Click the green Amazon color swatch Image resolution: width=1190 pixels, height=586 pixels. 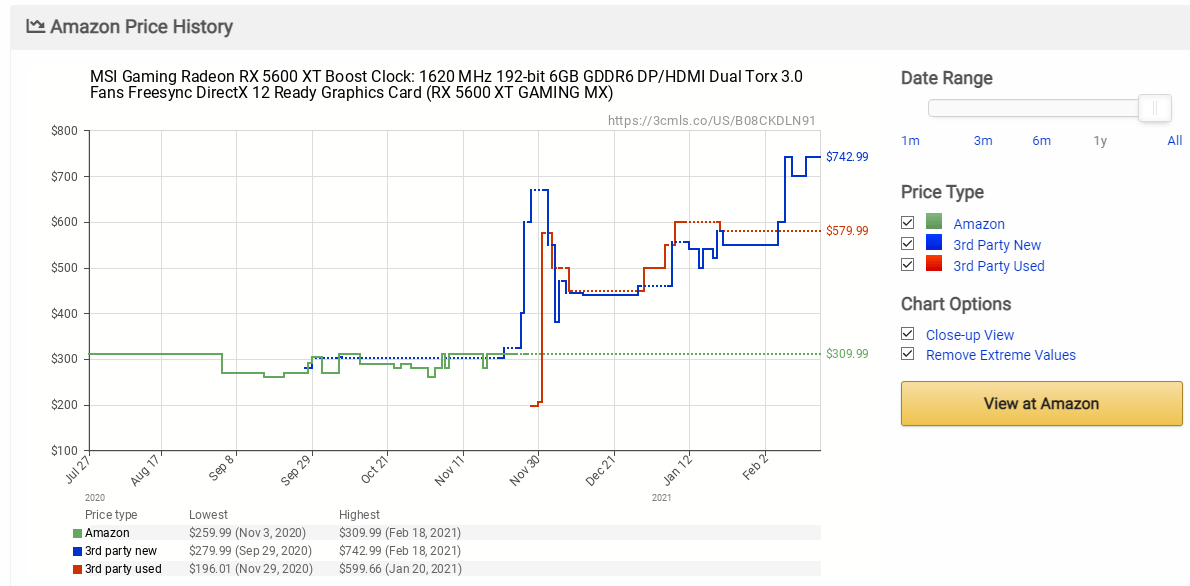933,222
